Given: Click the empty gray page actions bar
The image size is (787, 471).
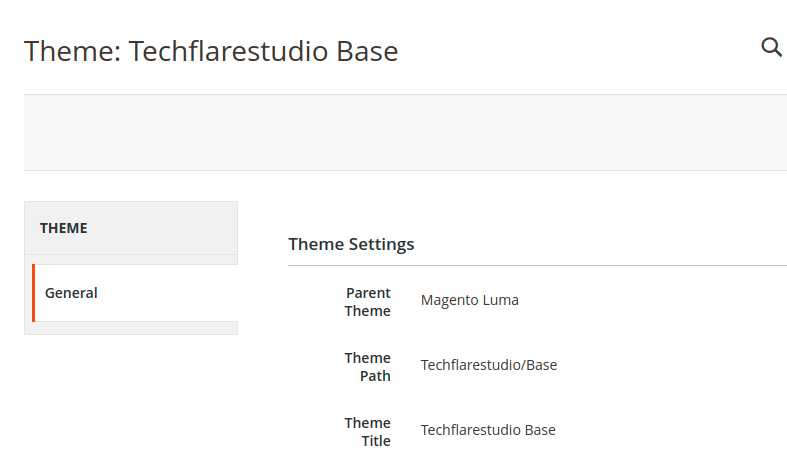Looking at the screenshot, I should point(406,133).
